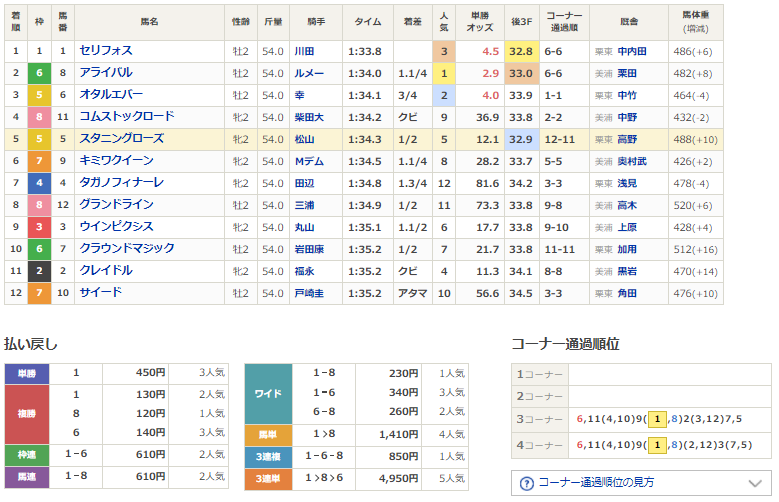Click the 3コーナー passing order text
Viewport: 779px width, 502px height.
pos(659,419)
